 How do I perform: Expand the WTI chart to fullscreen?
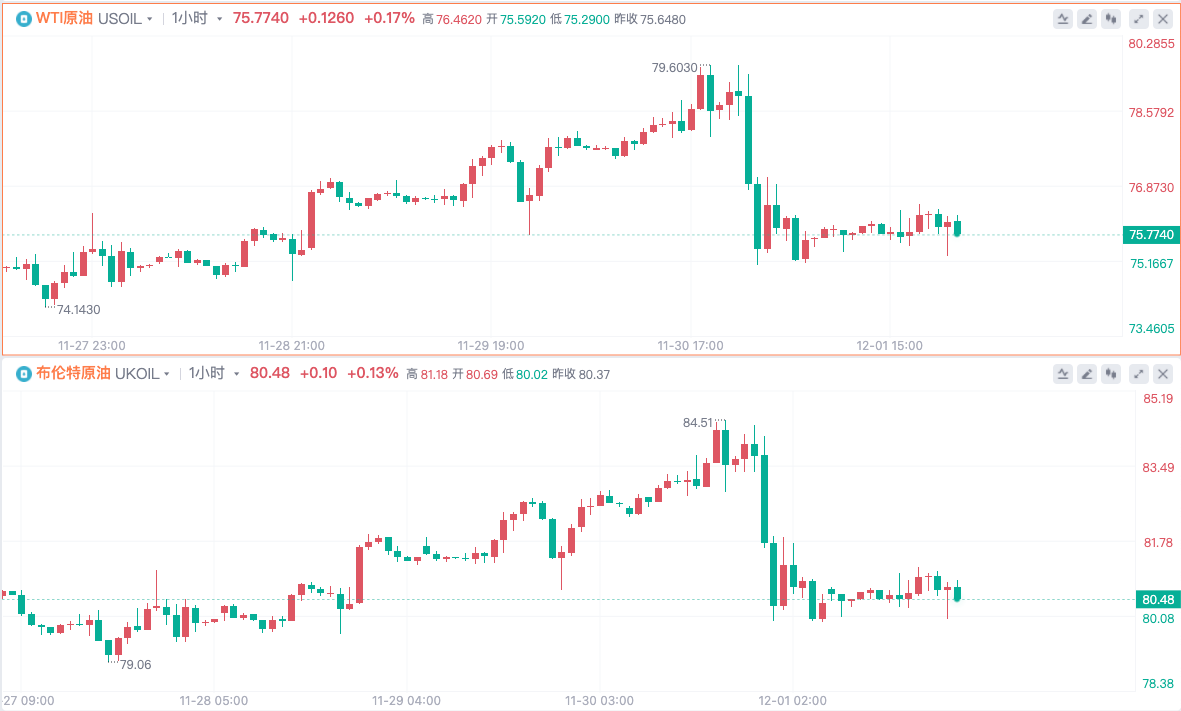pos(1139,18)
